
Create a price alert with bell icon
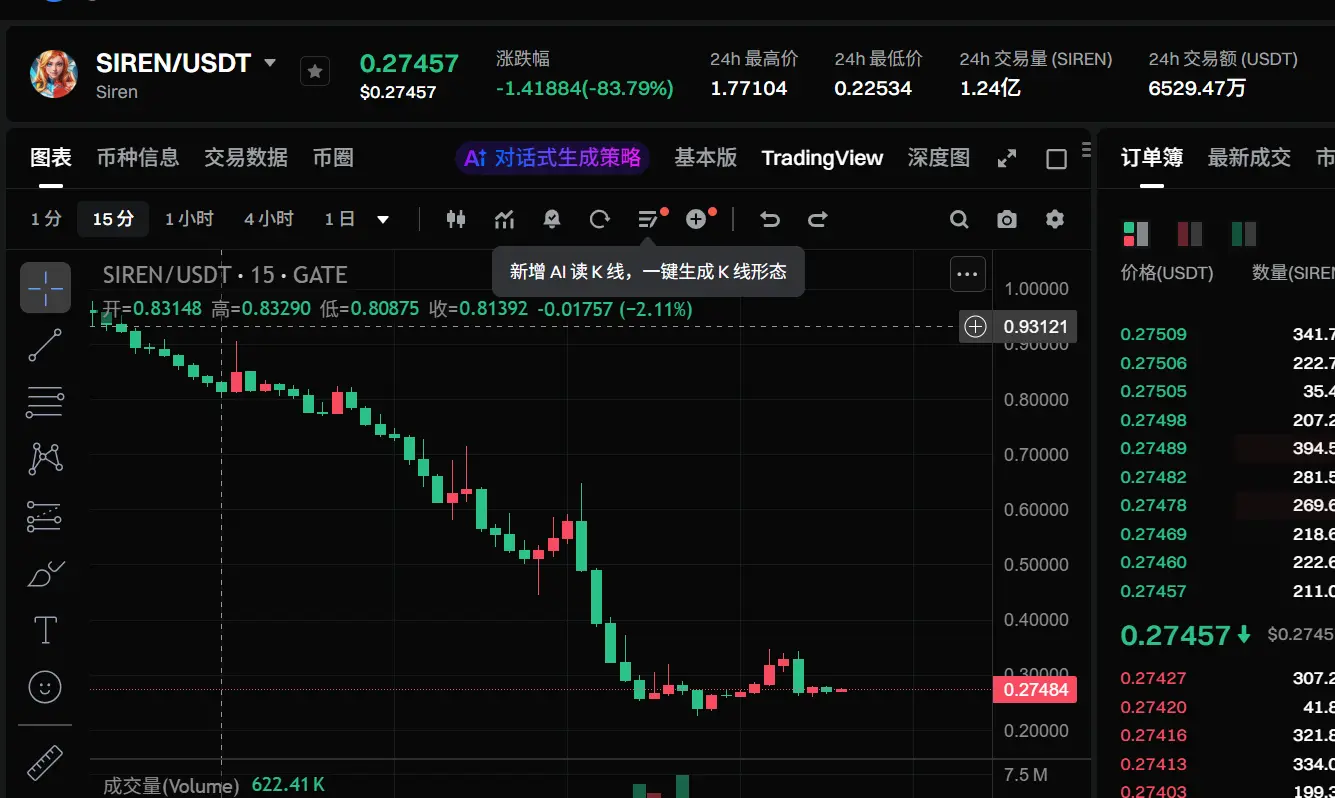coord(551,219)
